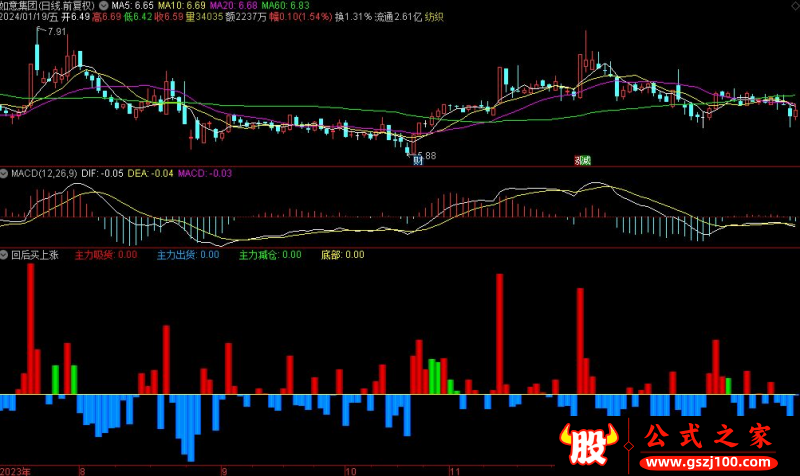Viewport: 800px width, 476px height.
Task: Click the 纺织 sector label
Action: pos(435,17)
